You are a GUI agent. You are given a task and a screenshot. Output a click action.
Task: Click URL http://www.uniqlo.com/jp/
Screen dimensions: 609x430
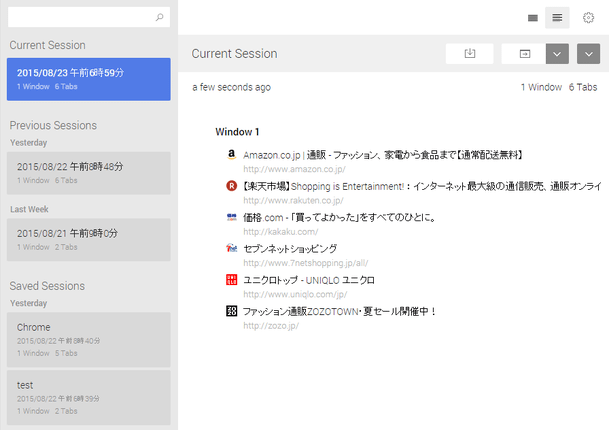295,294
